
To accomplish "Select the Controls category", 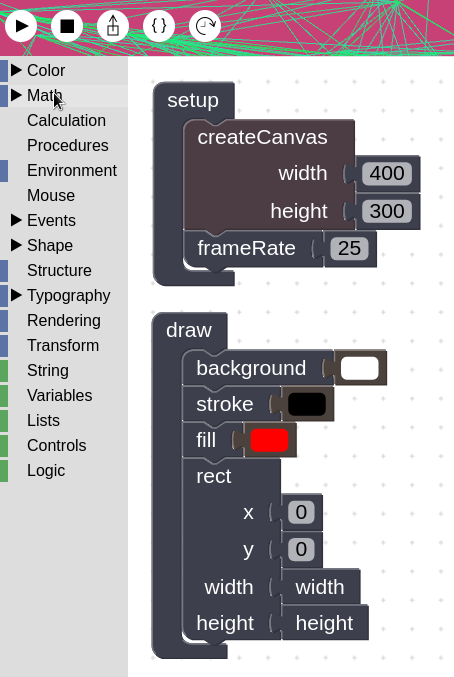I will (x=57, y=446).
